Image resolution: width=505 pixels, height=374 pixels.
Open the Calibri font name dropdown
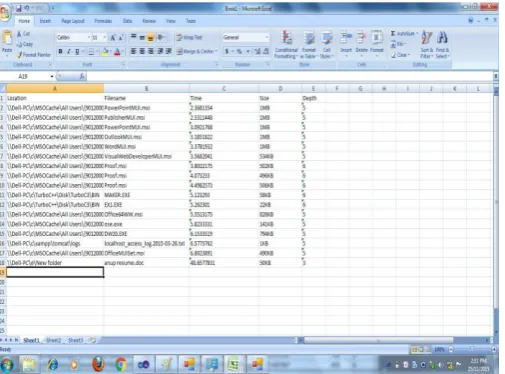89,37
